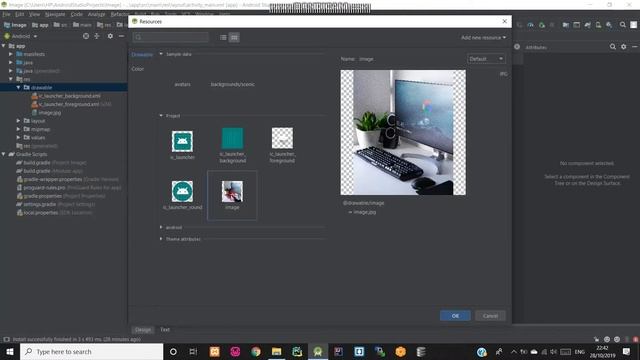Open the Edit menu
640x360 pixels.
click(20, 14)
